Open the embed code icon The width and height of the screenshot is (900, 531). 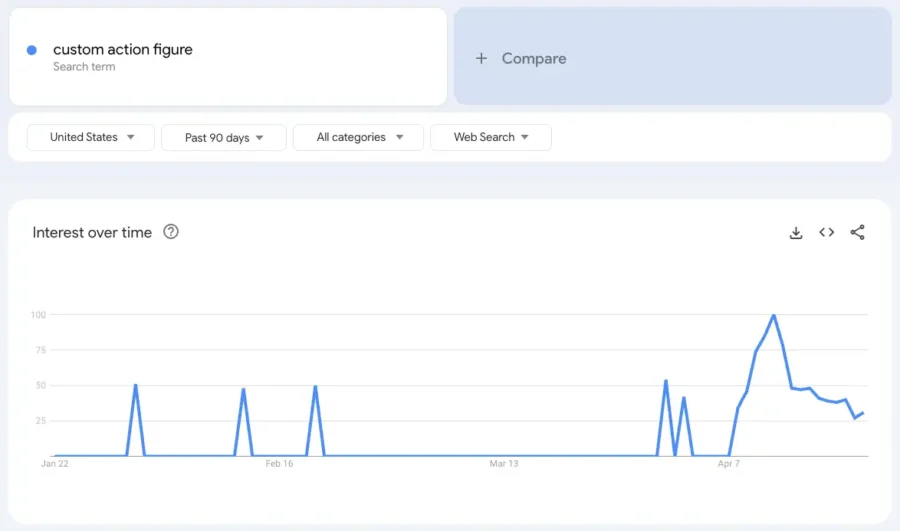tap(827, 232)
